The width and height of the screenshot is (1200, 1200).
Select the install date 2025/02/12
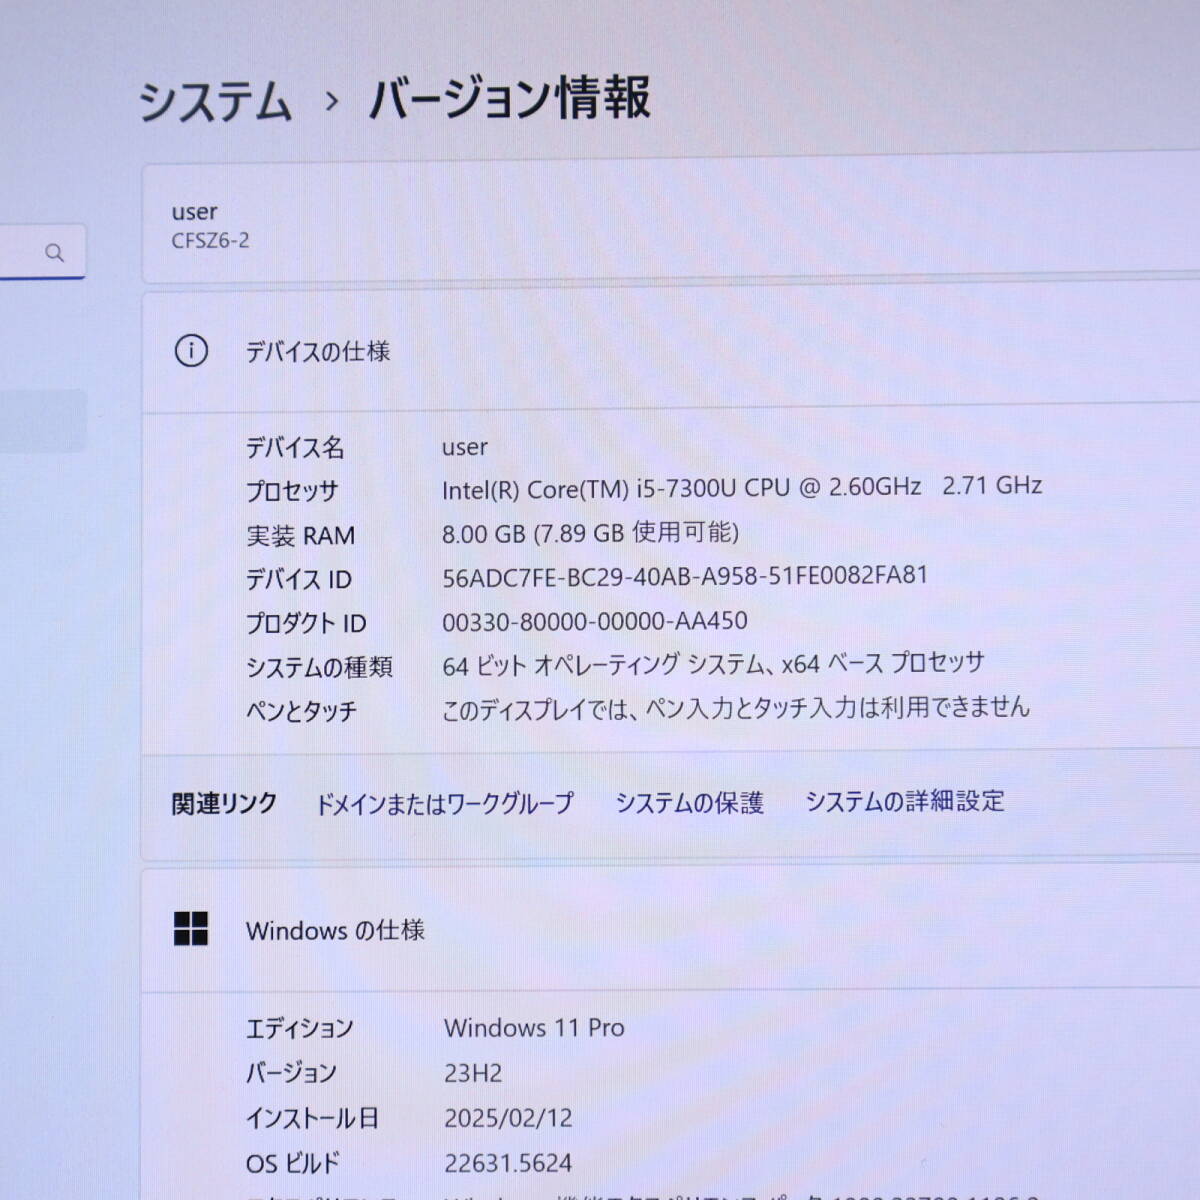coord(508,1118)
